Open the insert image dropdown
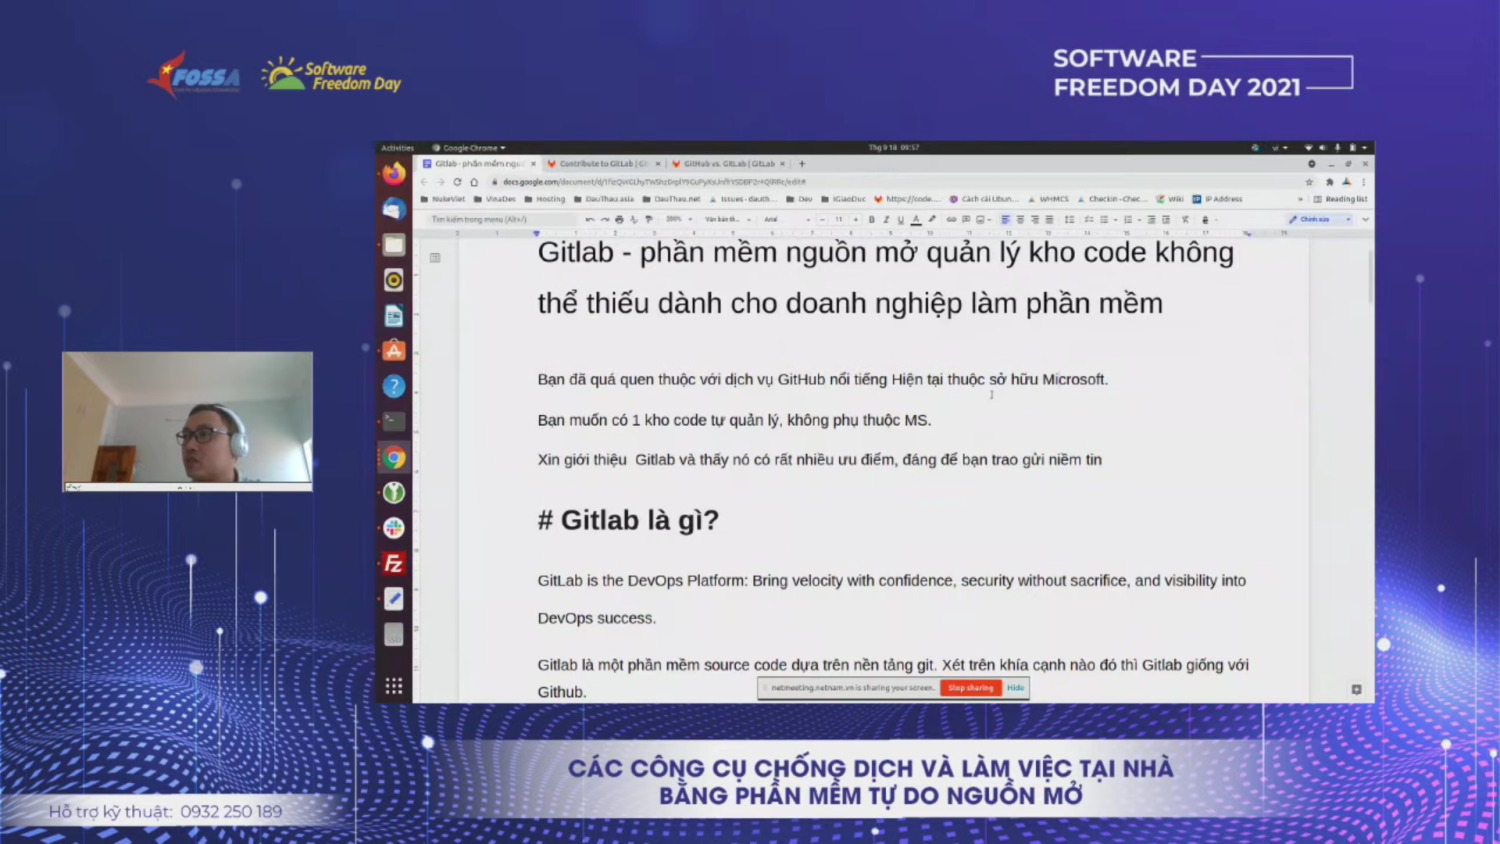 coord(984,219)
